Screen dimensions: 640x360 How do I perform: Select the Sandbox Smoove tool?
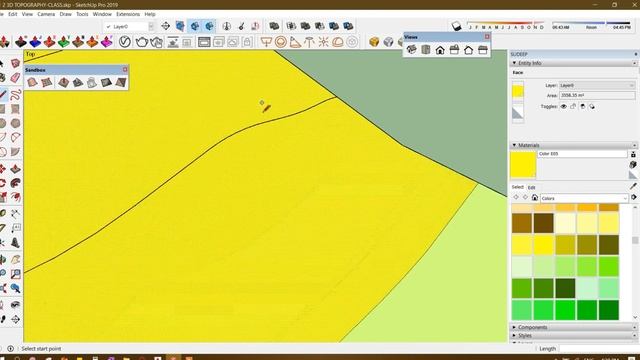click(63, 82)
